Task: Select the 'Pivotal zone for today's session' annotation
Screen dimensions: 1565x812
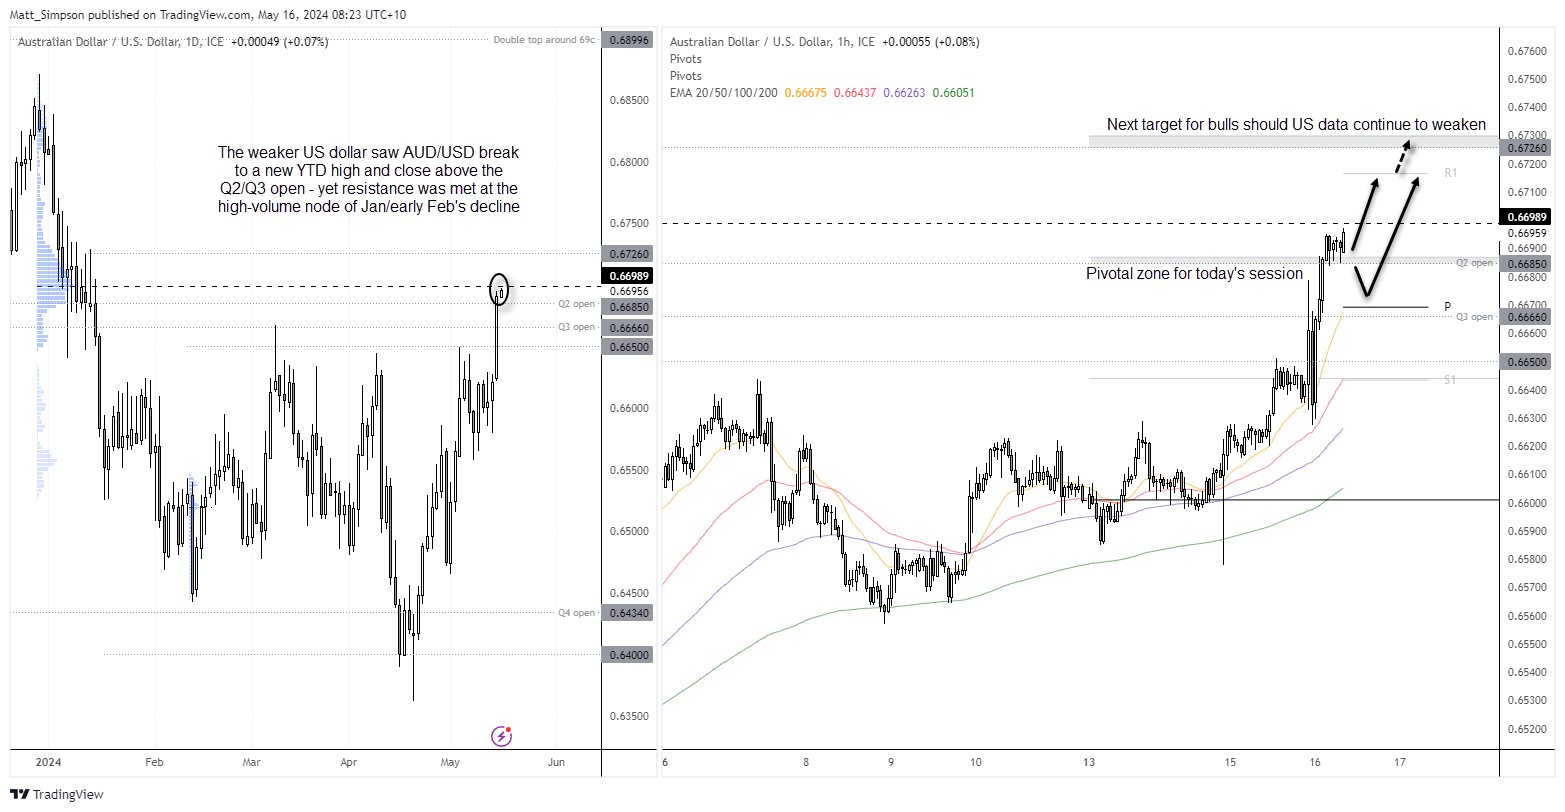Action: click(x=1195, y=273)
